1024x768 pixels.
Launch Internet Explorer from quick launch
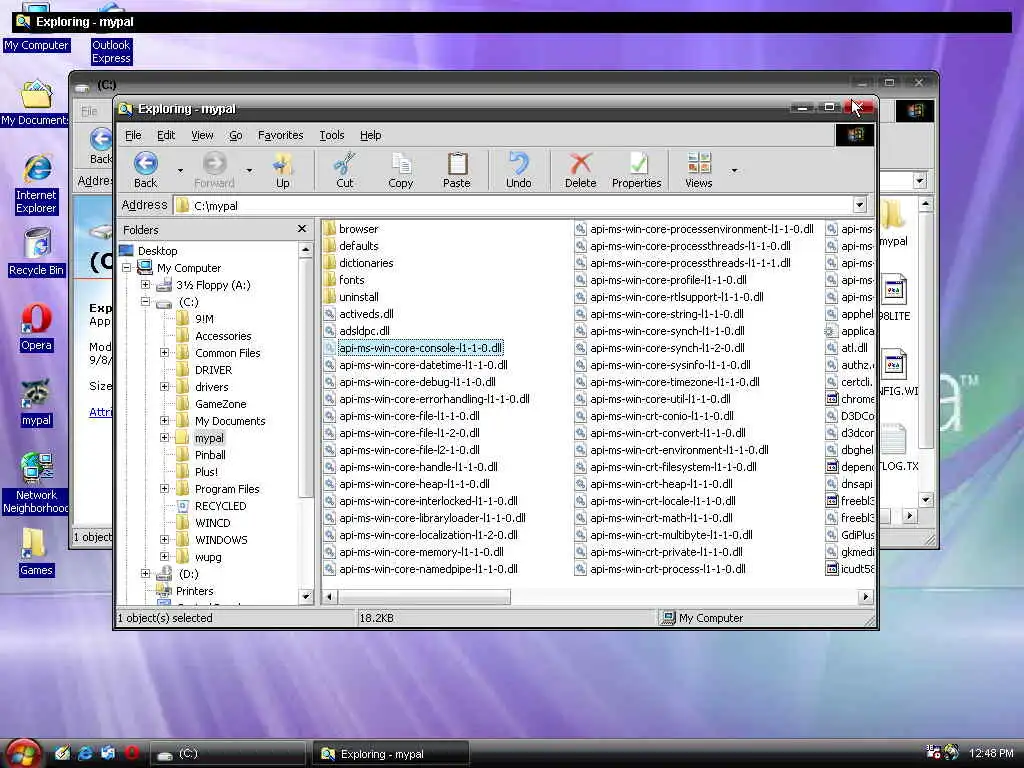(x=85, y=753)
